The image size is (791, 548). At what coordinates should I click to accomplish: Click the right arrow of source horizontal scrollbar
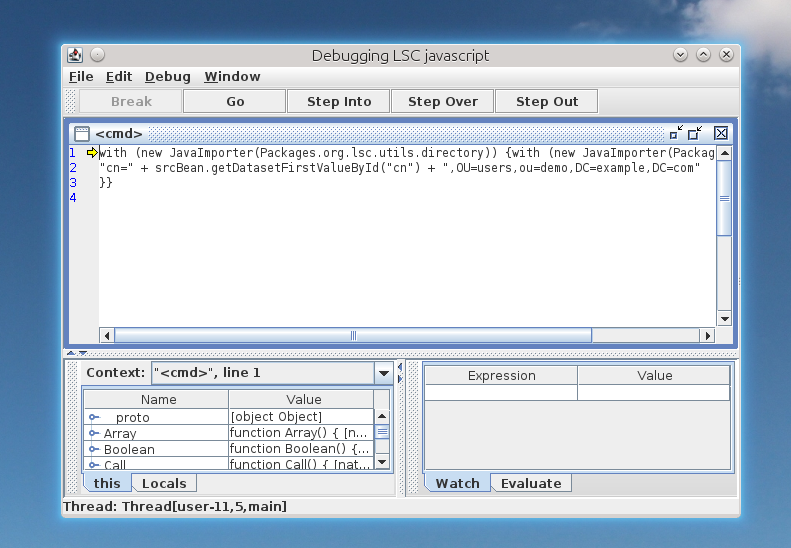708,336
